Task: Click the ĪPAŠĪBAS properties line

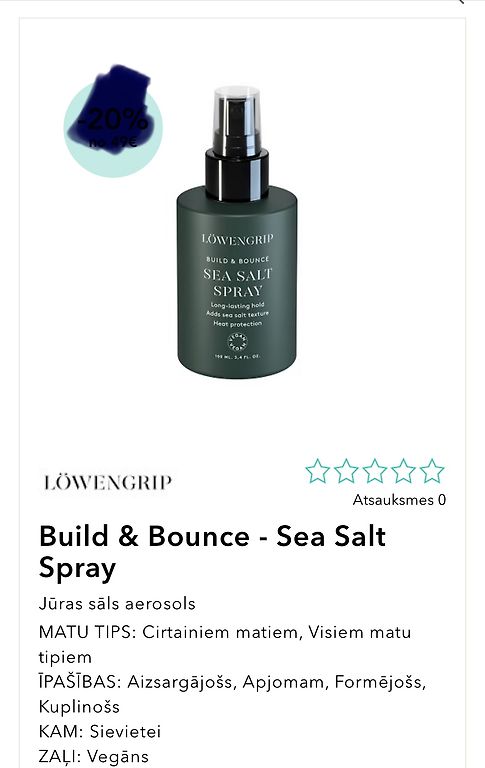Action: click(x=232, y=694)
